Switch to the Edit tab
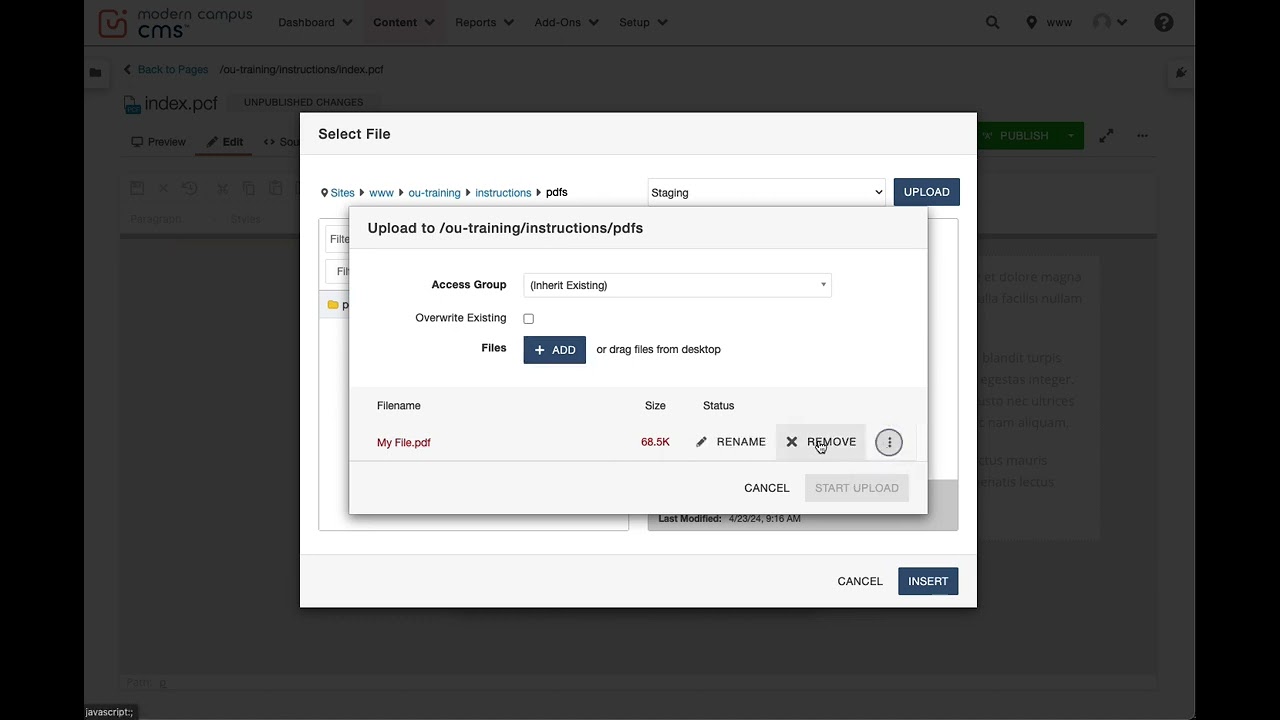Image resolution: width=1280 pixels, height=720 pixels. coord(225,142)
